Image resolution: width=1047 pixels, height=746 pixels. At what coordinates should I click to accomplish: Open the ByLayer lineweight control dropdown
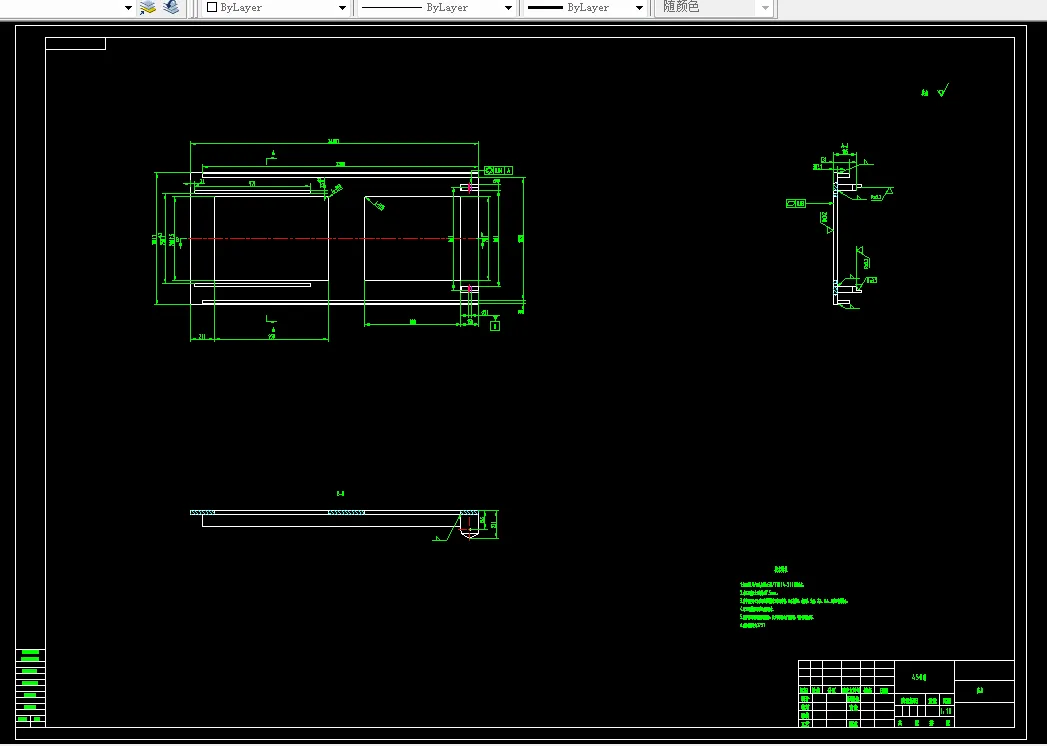pos(586,8)
